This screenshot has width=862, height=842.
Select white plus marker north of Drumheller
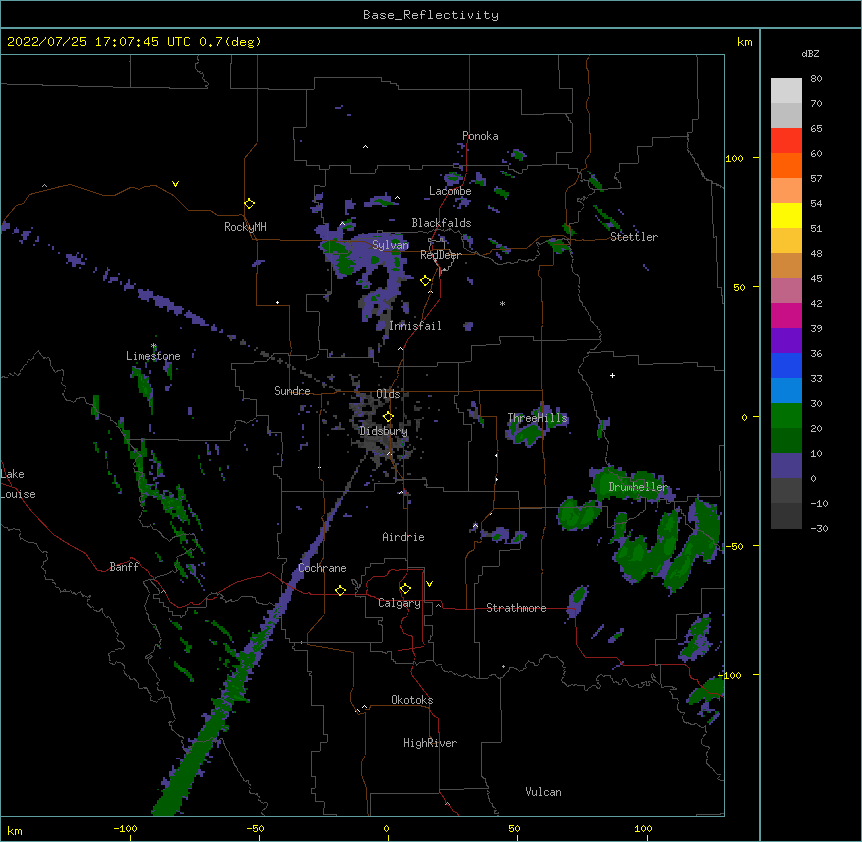(612, 375)
